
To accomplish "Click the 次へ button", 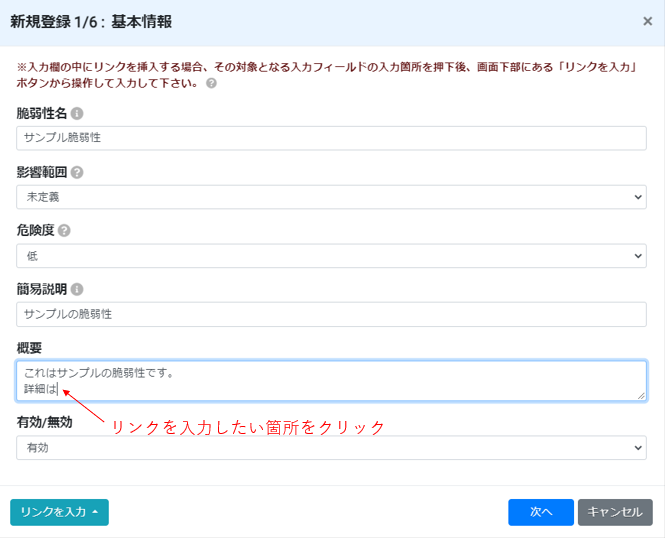I will click(541, 512).
